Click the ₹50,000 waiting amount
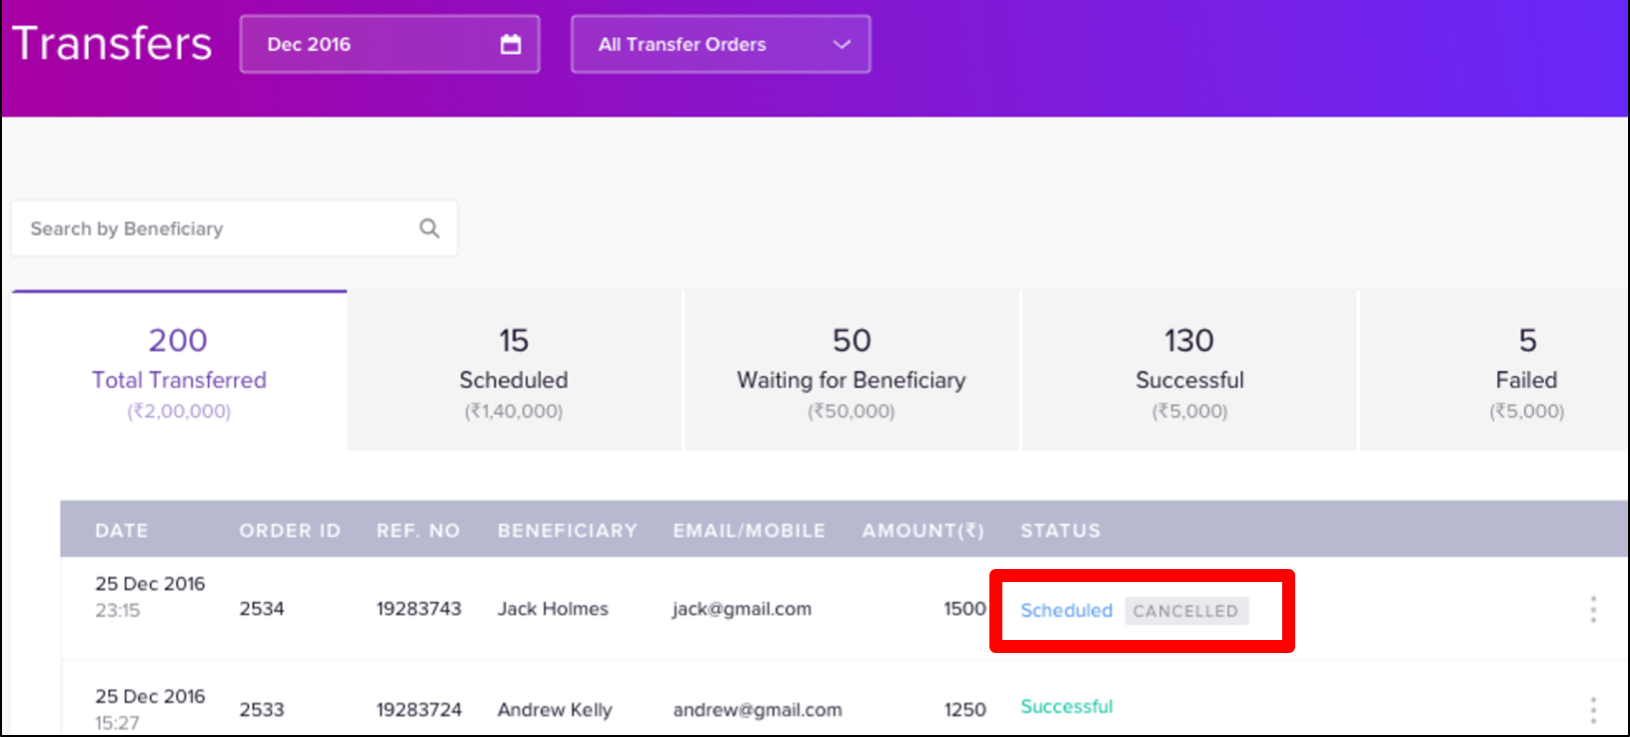 (x=851, y=411)
